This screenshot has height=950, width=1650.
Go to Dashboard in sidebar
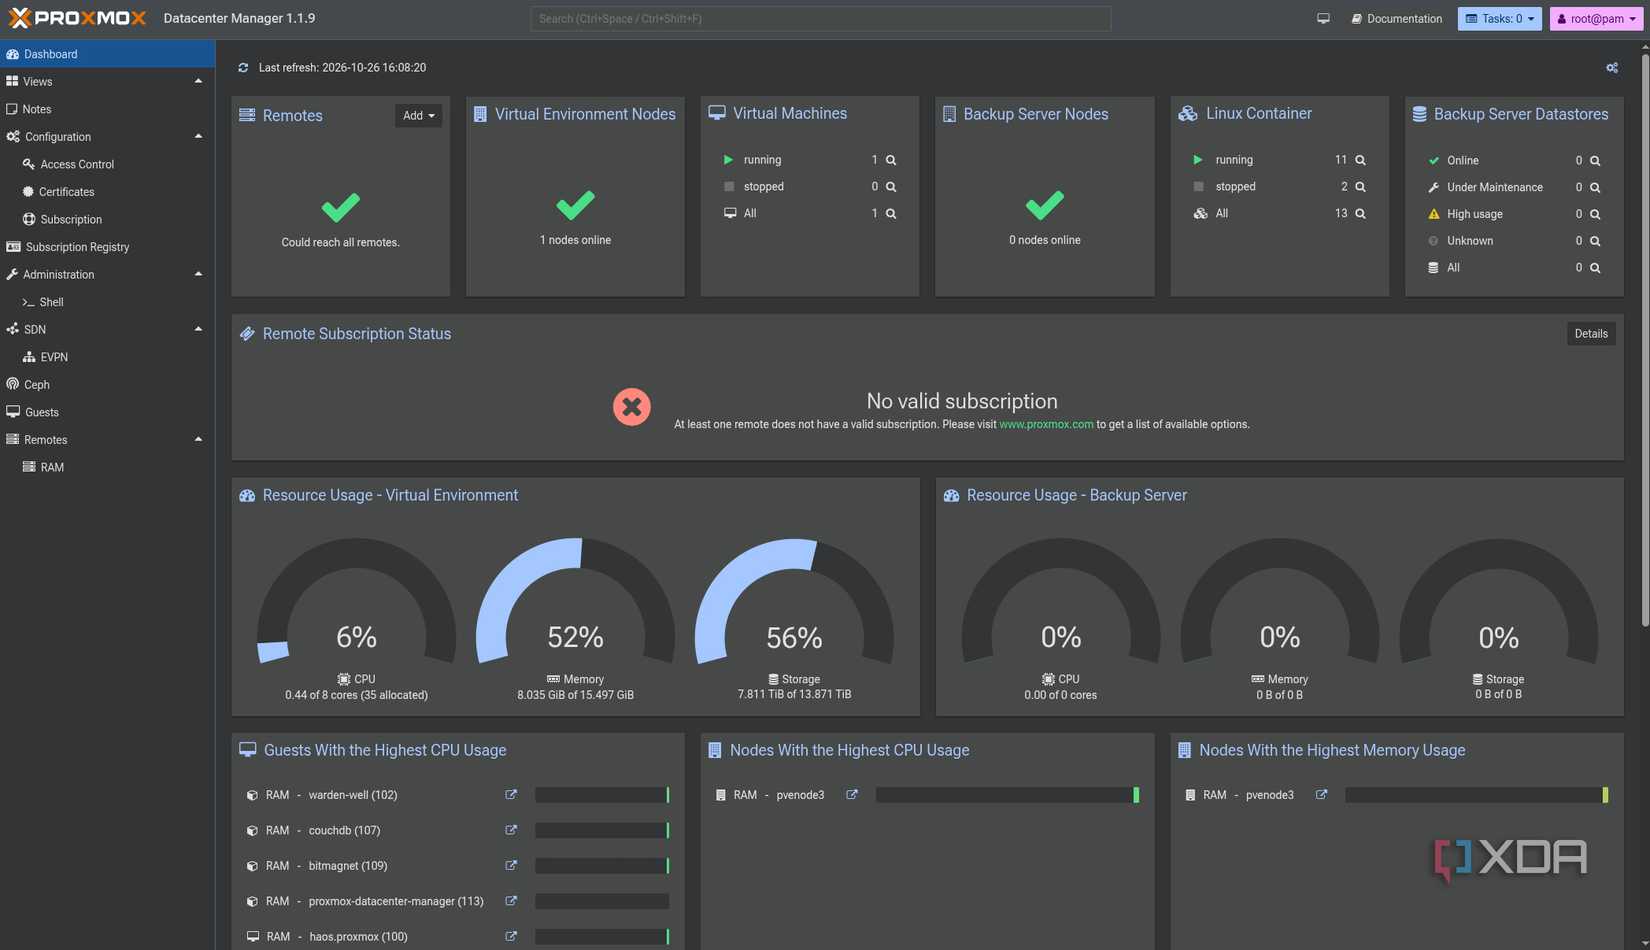(x=108, y=54)
